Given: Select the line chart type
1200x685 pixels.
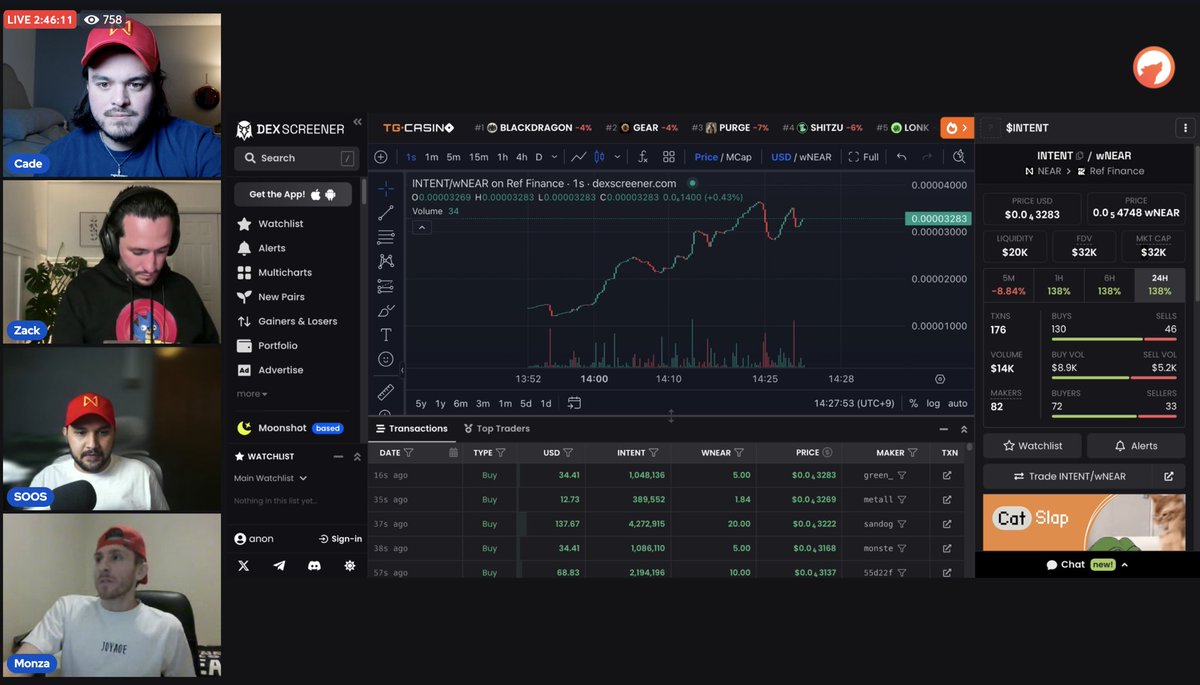Looking at the screenshot, I should 578,157.
